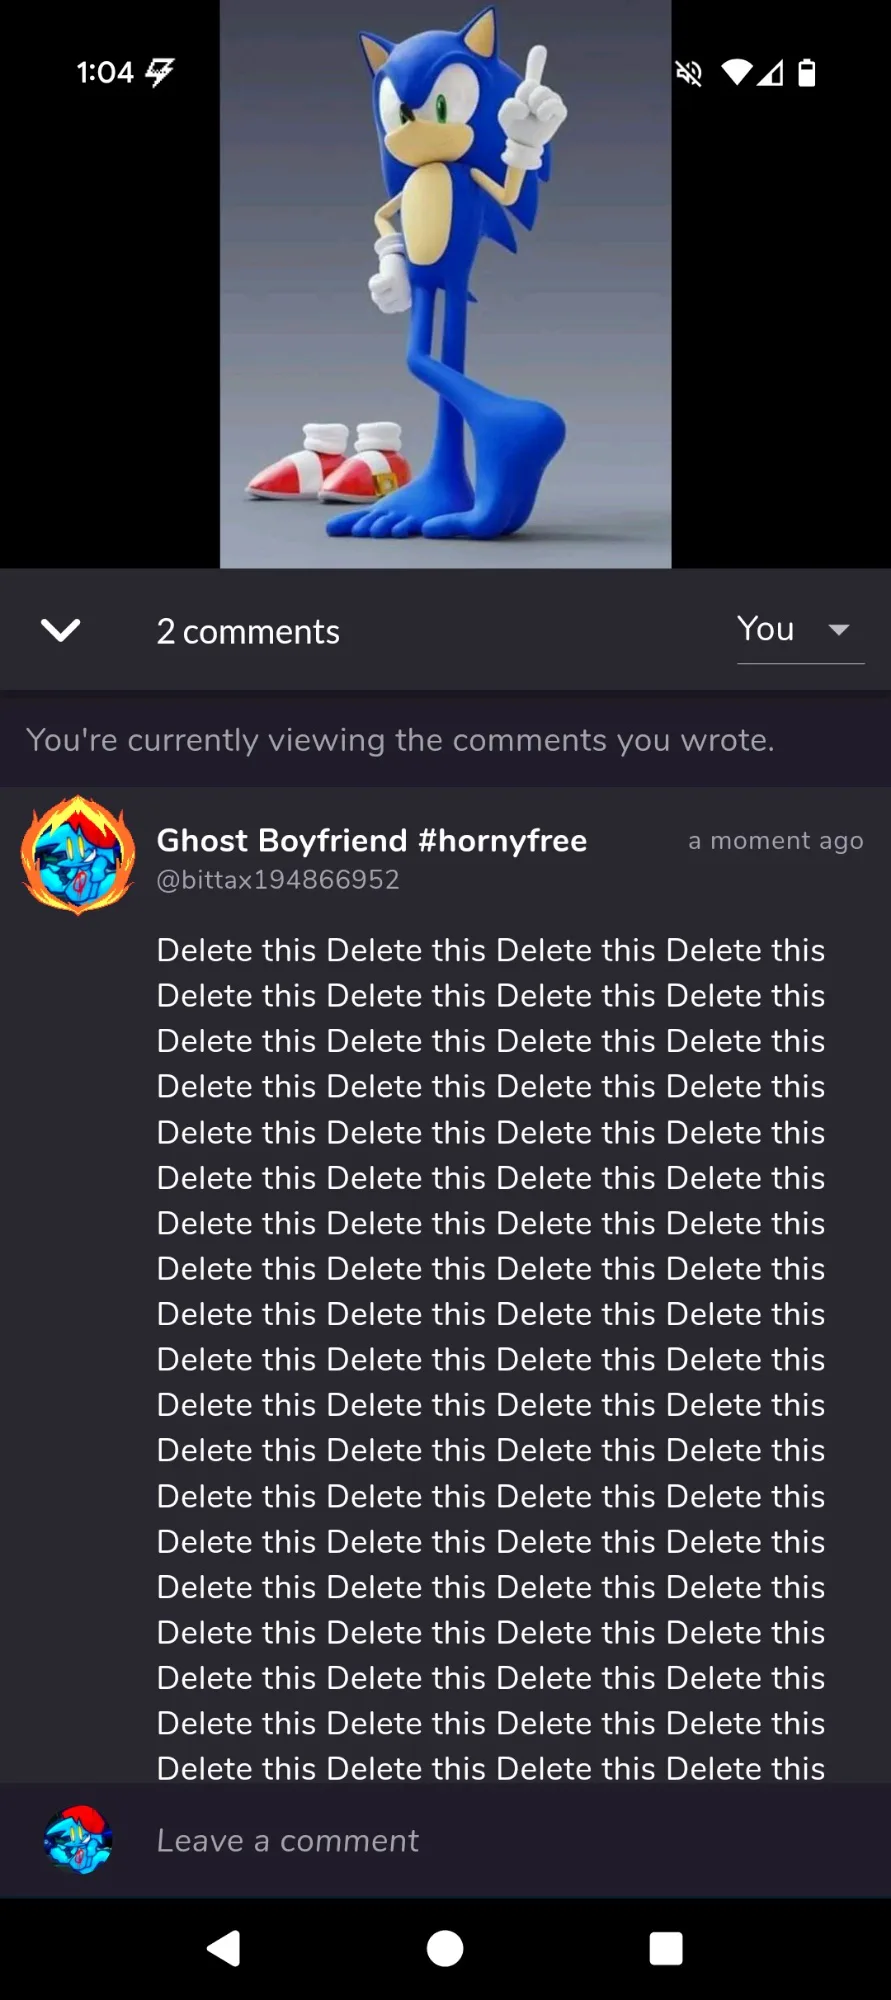
Task: Tap the Android recent apps square button
Action: 666,1948
